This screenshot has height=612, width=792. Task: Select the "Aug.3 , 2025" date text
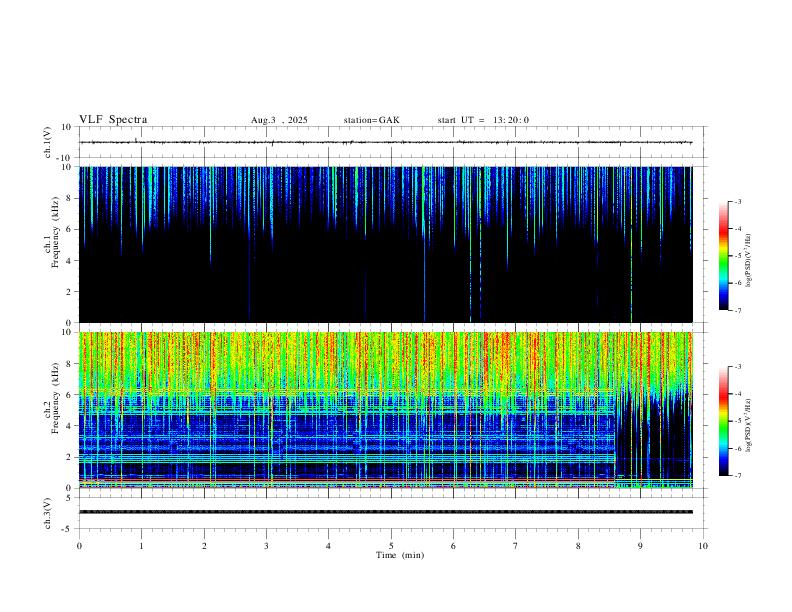[x=279, y=120]
